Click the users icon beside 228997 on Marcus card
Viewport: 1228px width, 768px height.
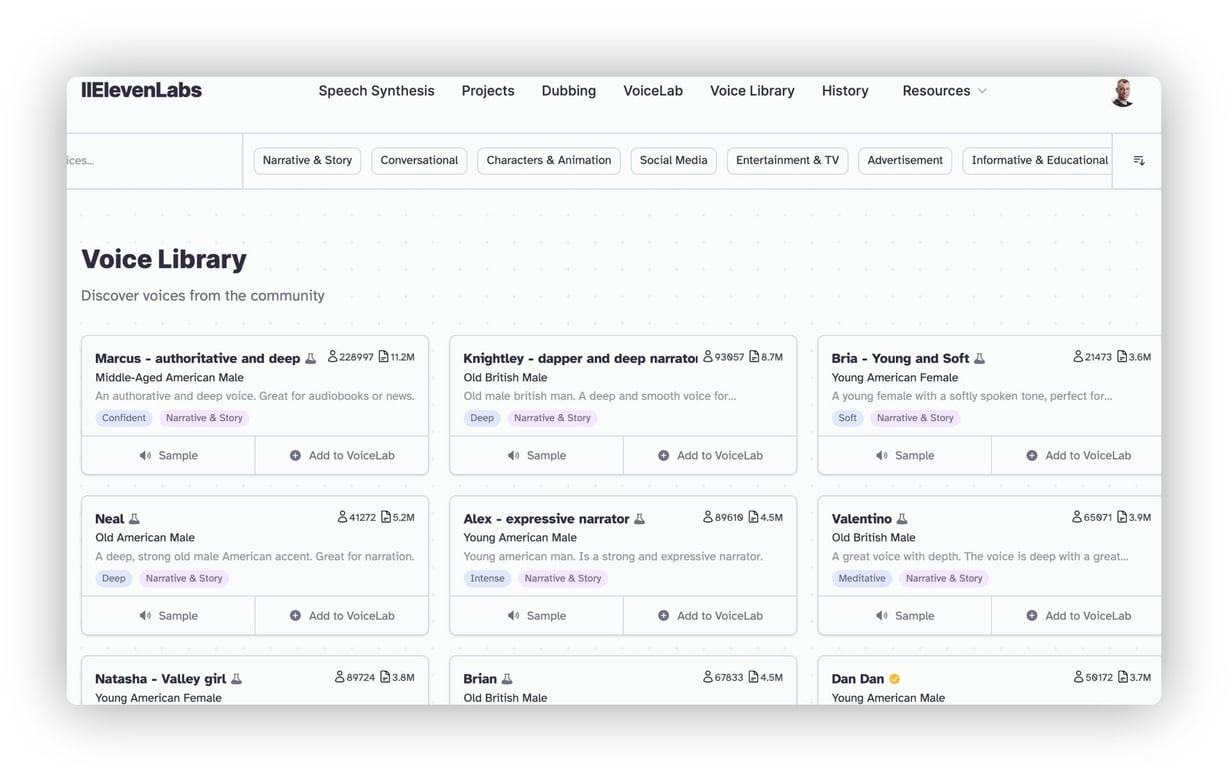(333, 357)
